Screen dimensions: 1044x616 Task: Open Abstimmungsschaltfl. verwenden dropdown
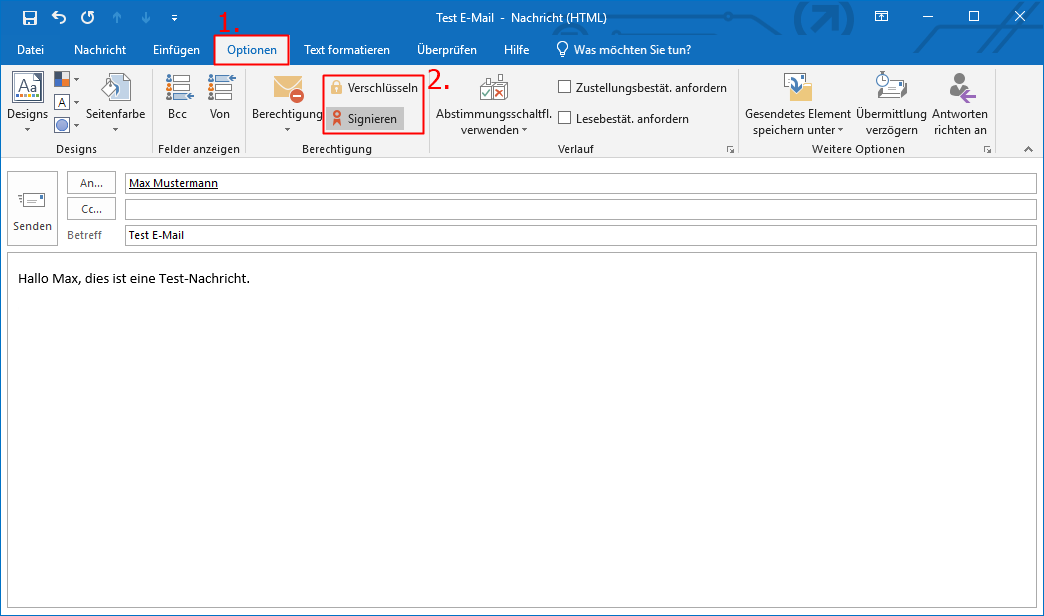pyautogui.click(x=493, y=112)
